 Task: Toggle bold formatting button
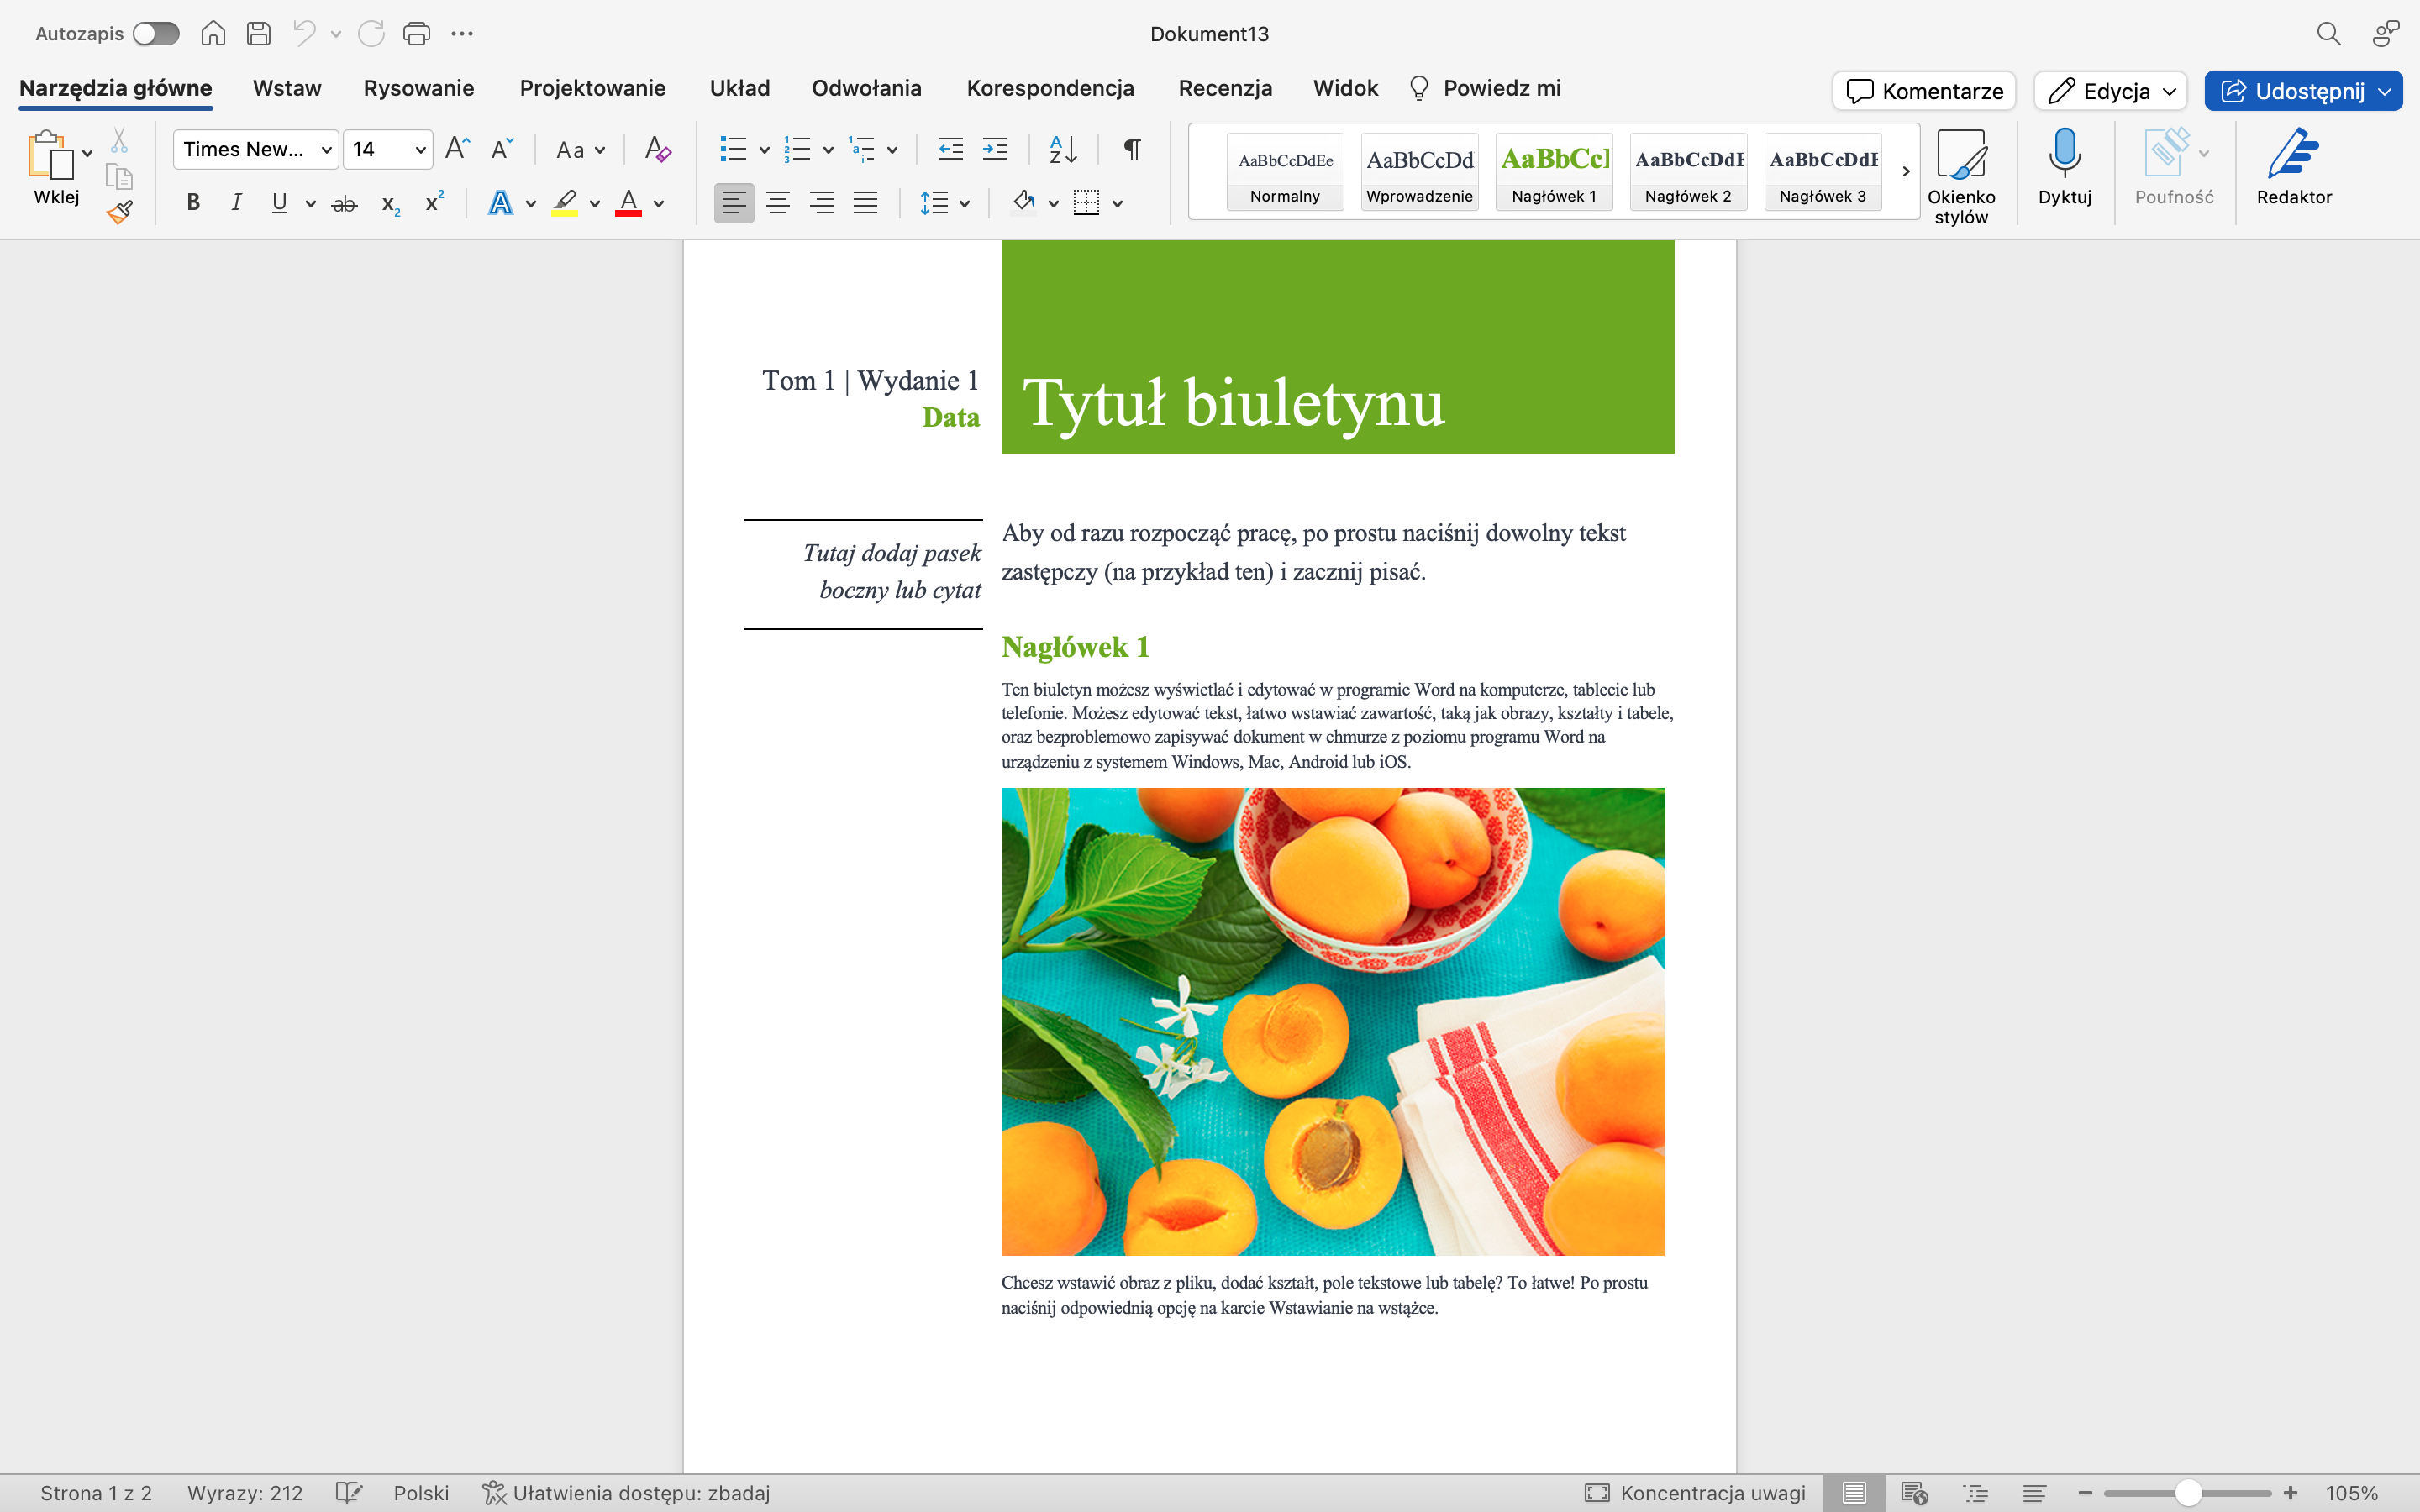(x=193, y=203)
